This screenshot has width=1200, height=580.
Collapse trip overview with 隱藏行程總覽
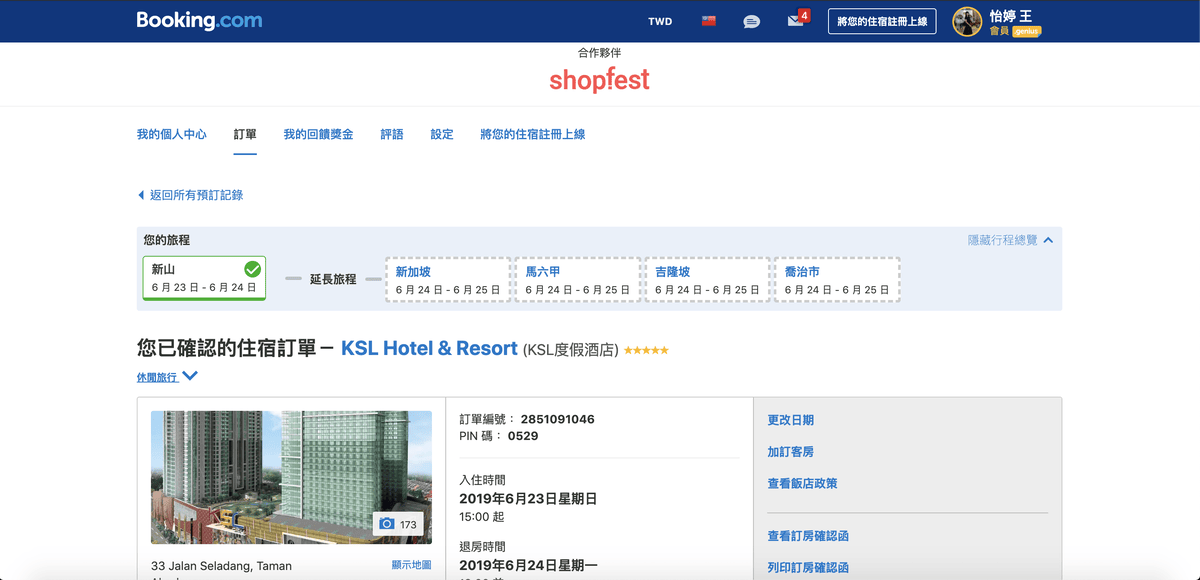(x=1010, y=240)
